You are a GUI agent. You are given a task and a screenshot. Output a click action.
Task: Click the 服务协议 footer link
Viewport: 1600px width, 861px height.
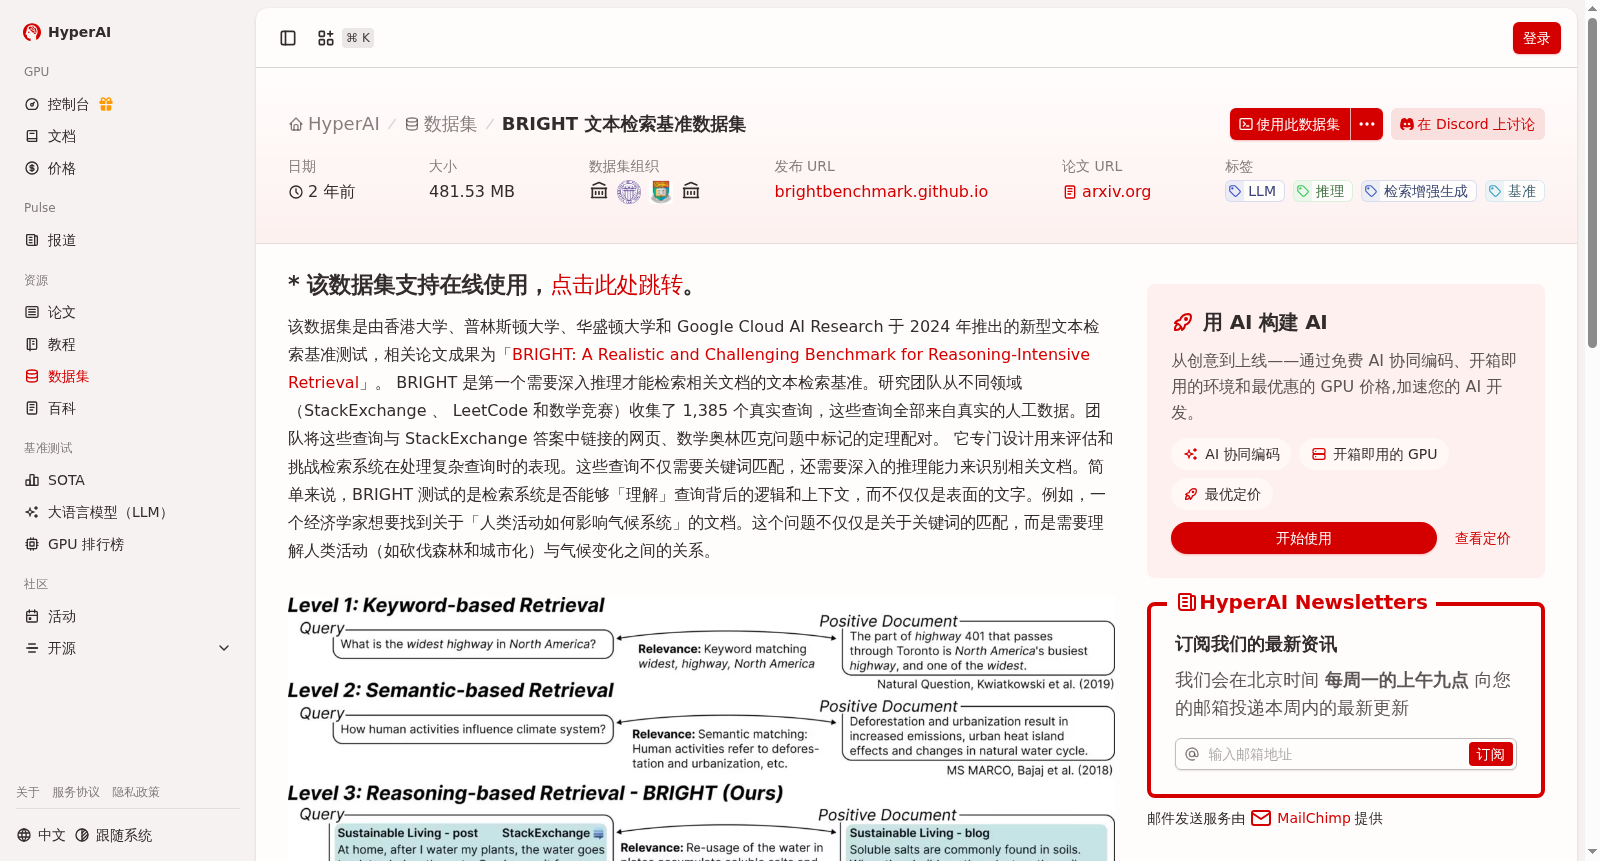(x=76, y=792)
